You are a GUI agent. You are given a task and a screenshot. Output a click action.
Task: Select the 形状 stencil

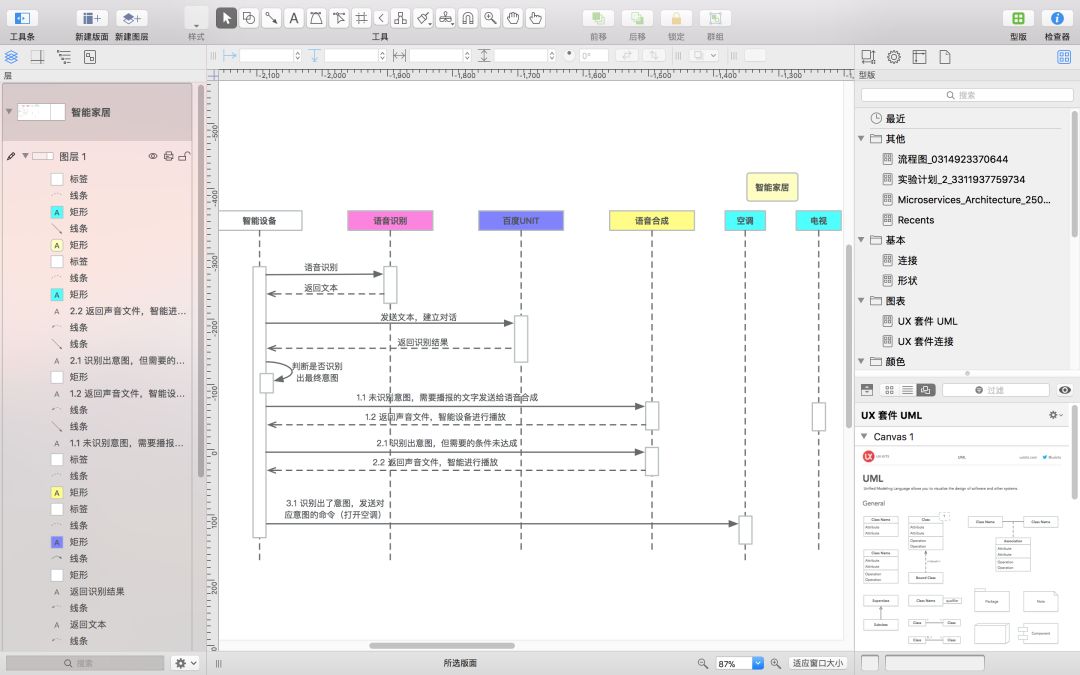pos(907,280)
